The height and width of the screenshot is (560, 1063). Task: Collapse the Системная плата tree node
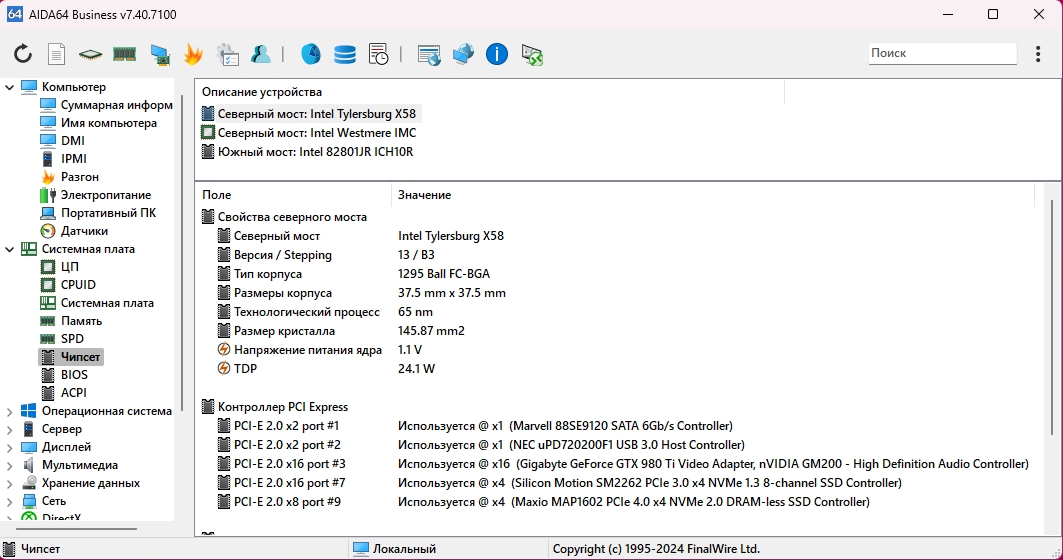(9, 249)
